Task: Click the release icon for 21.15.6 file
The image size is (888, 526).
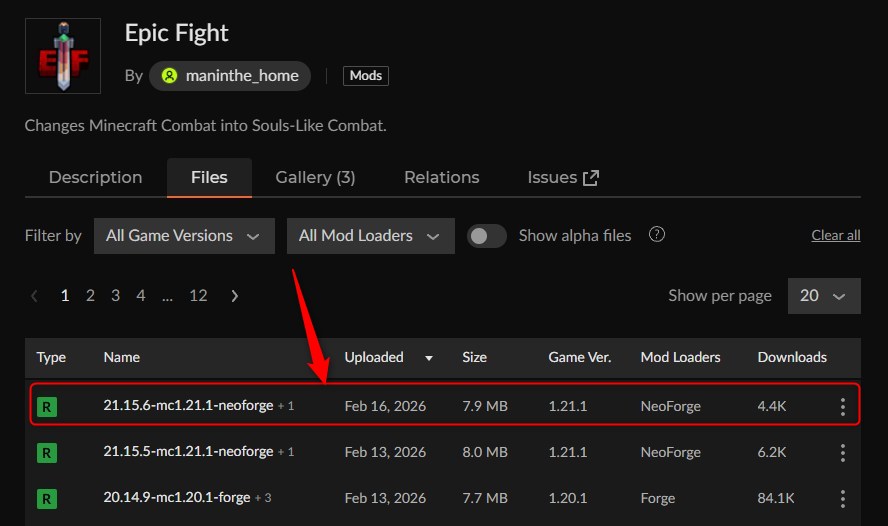Action: click(47, 407)
